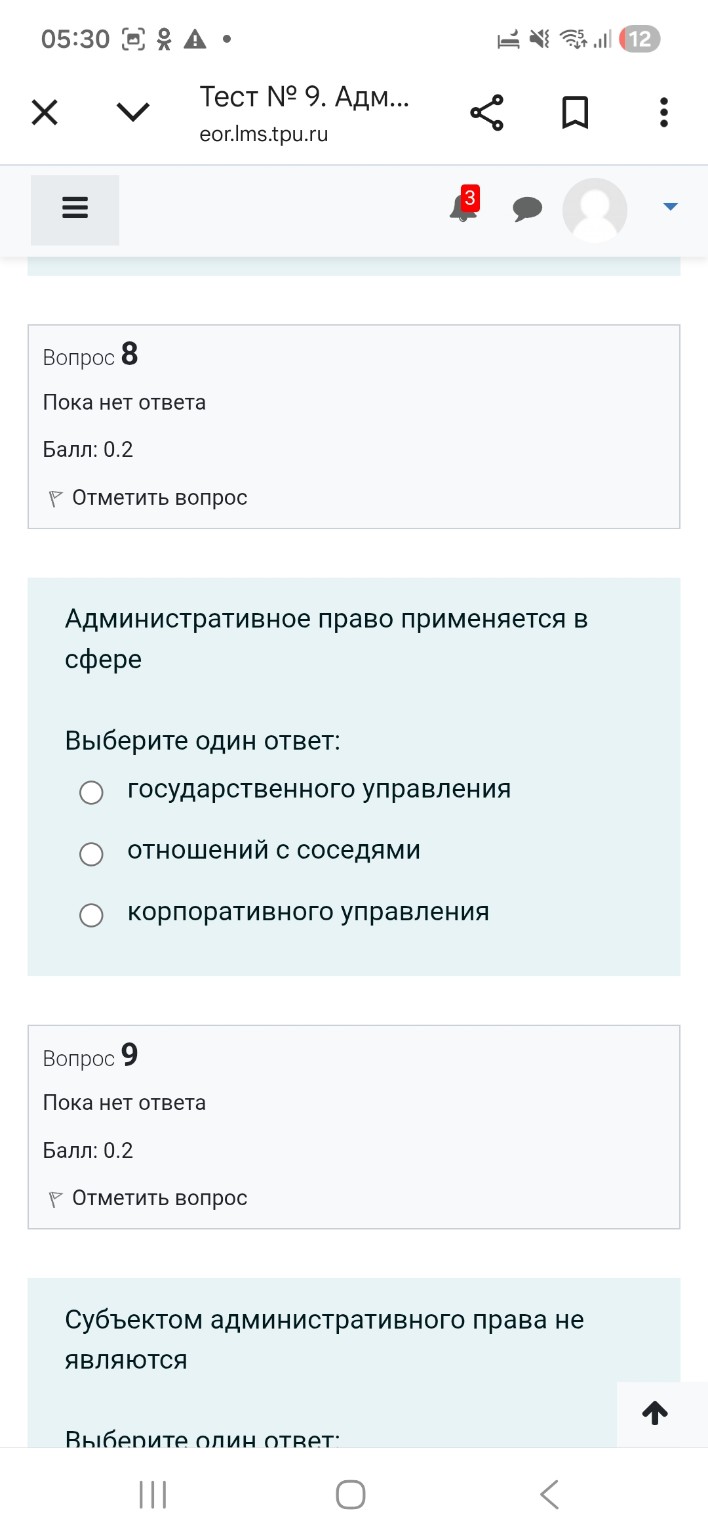Bookmark this page using the bookmark icon
This screenshot has height=1536, width=708.
[575, 112]
